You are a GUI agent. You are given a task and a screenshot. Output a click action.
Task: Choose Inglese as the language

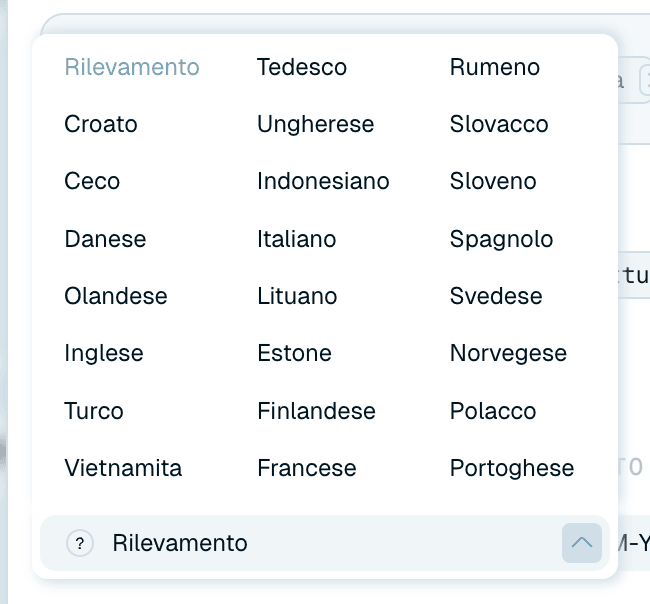[x=104, y=353]
